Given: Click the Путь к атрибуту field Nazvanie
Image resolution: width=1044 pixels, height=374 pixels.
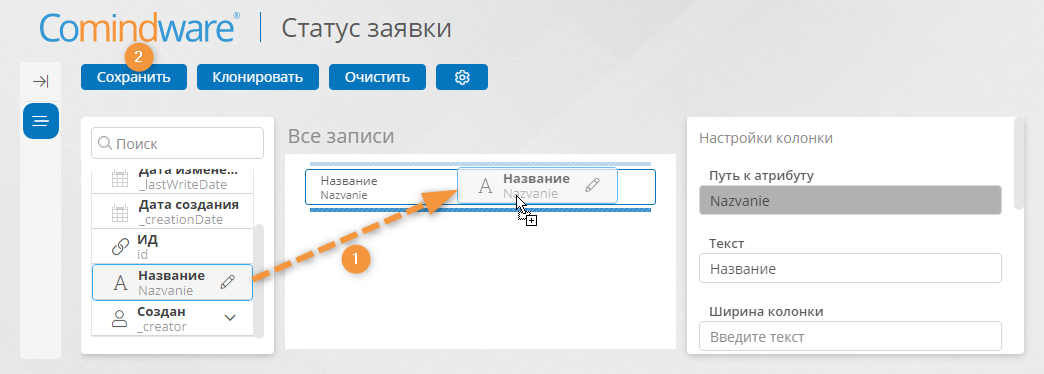Looking at the screenshot, I should click(850, 200).
